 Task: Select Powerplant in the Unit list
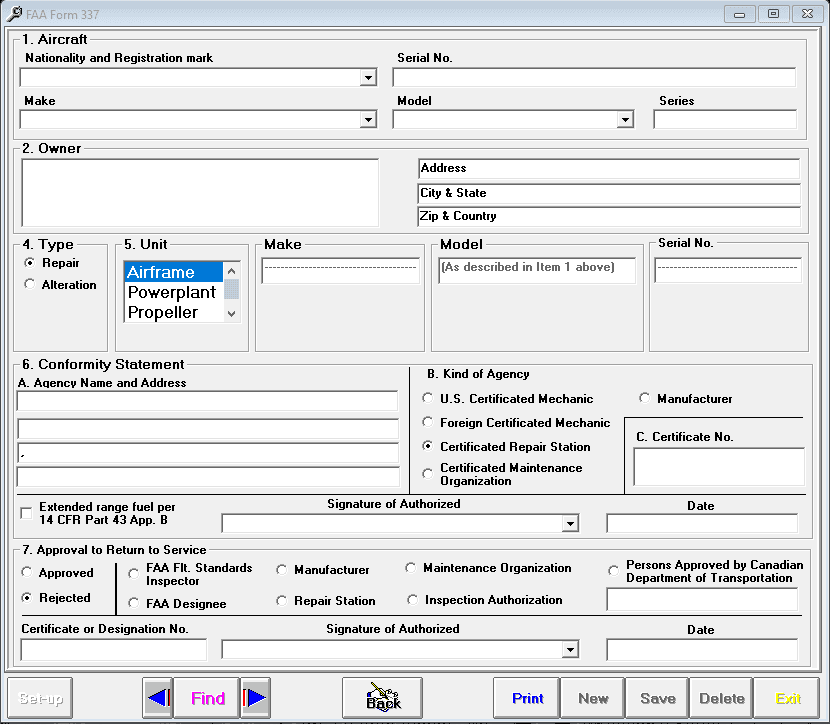172,293
